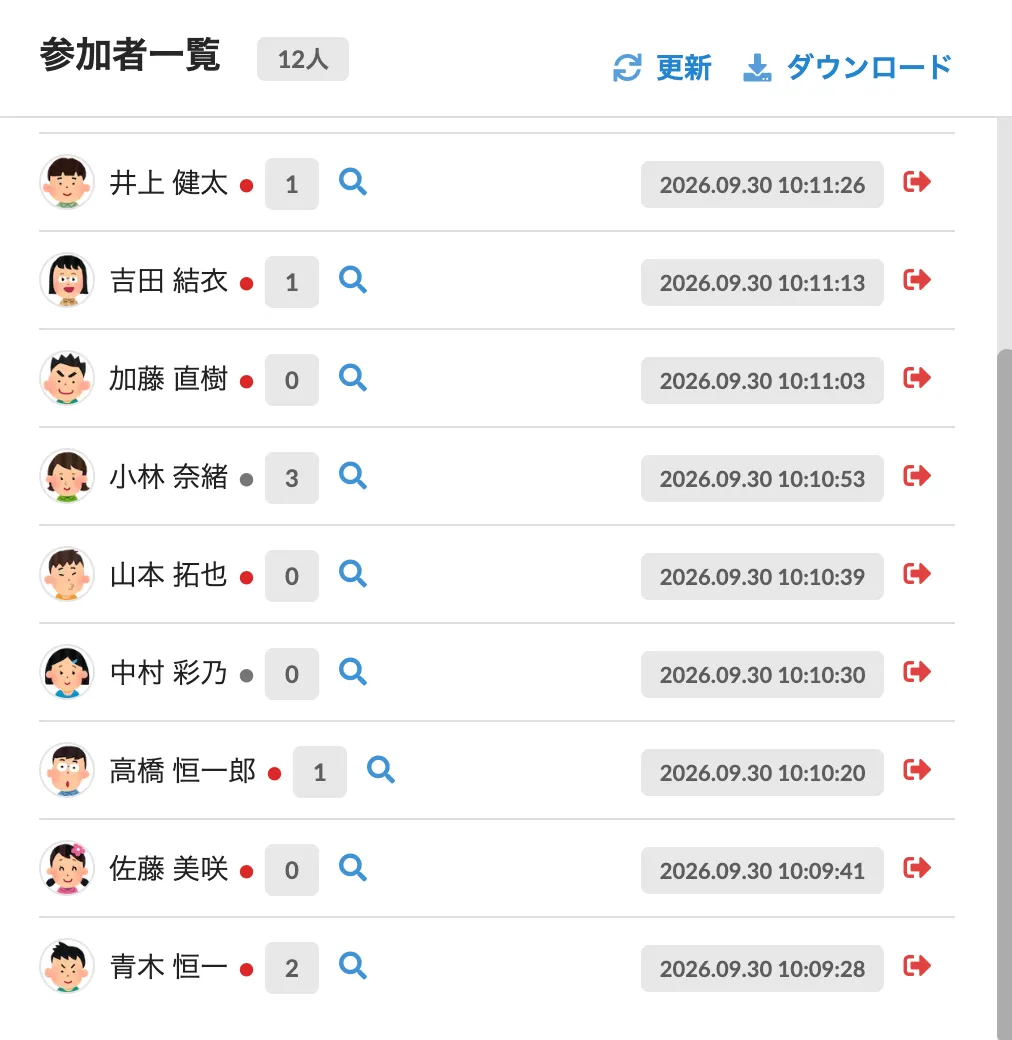Remove 中村 彩乃 with the red exit icon

pyautogui.click(x=917, y=672)
